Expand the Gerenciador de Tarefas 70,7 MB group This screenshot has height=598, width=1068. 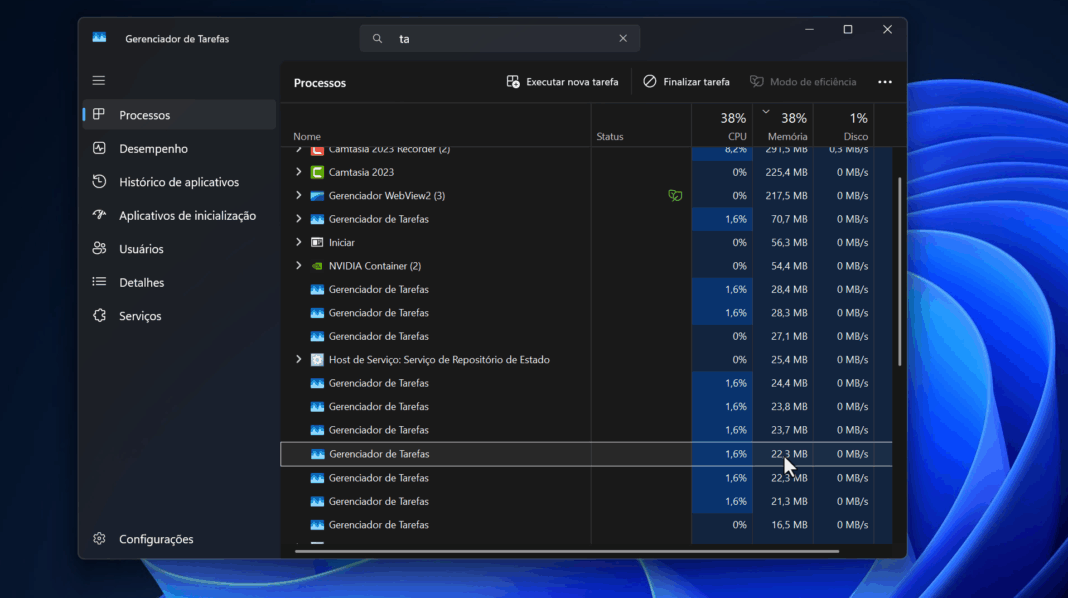tap(298, 219)
